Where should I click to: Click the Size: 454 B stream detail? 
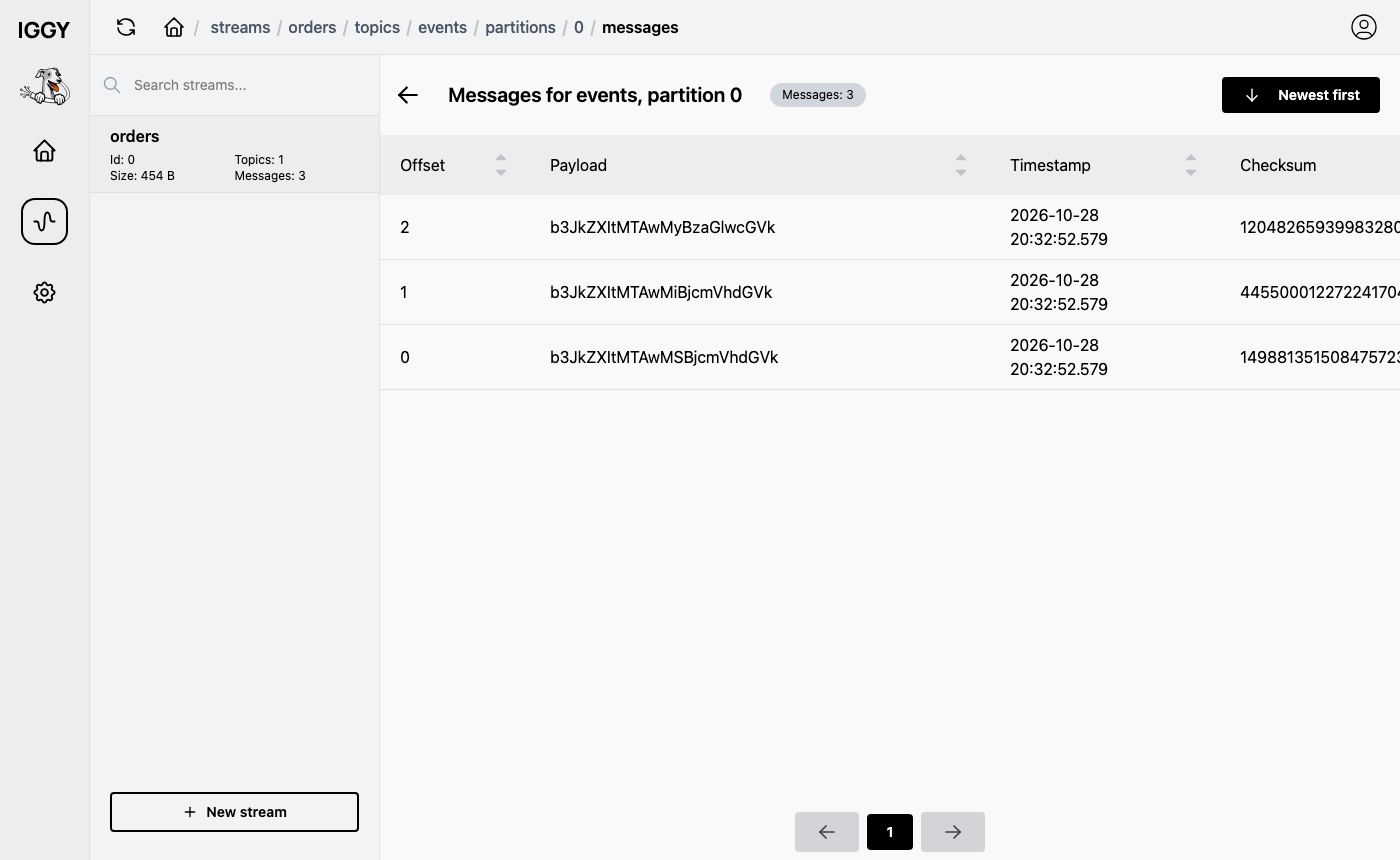tap(142, 176)
